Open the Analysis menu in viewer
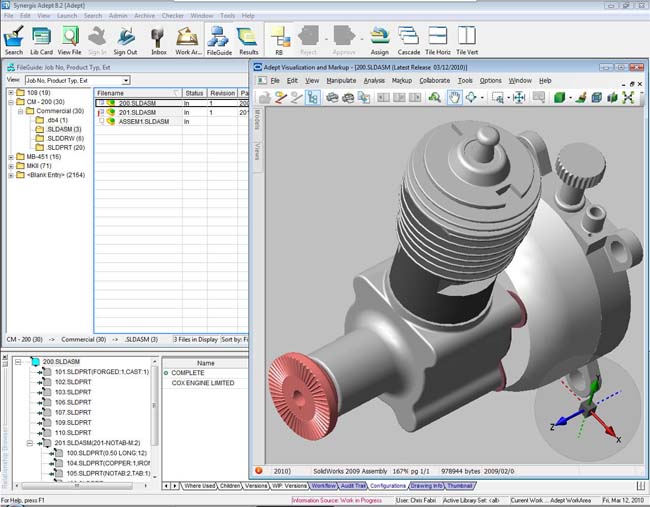The width and height of the screenshot is (650, 507). pos(374,80)
